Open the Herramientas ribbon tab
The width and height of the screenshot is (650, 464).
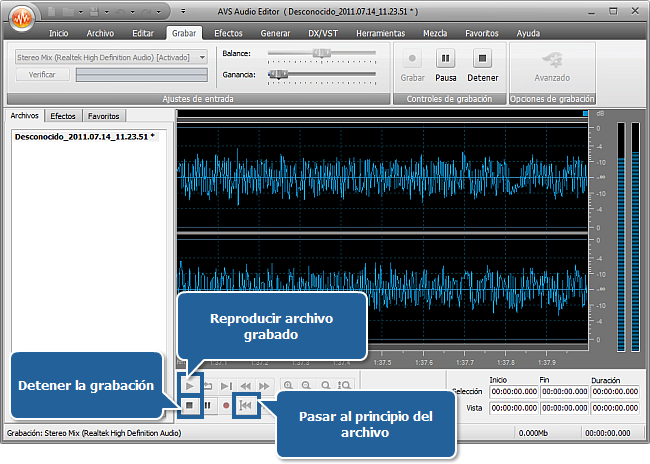tap(380, 33)
